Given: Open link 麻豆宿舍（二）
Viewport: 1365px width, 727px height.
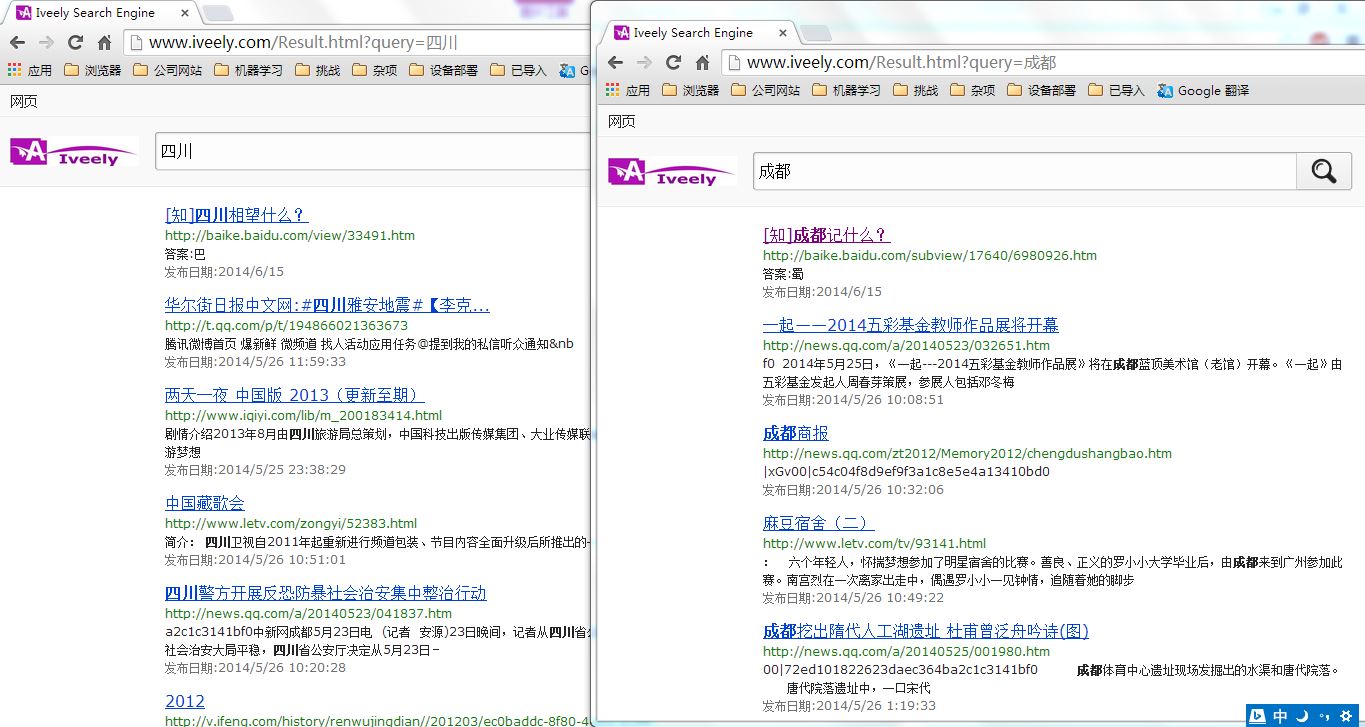Looking at the screenshot, I should pyautogui.click(x=818, y=523).
